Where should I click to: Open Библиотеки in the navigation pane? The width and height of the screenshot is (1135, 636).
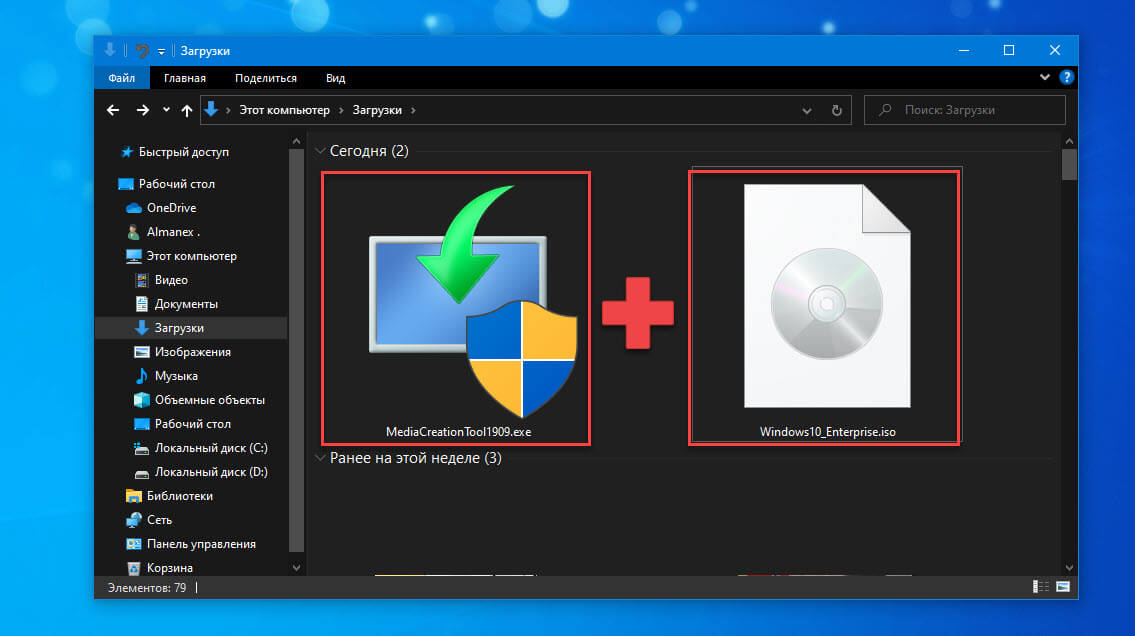click(180, 496)
